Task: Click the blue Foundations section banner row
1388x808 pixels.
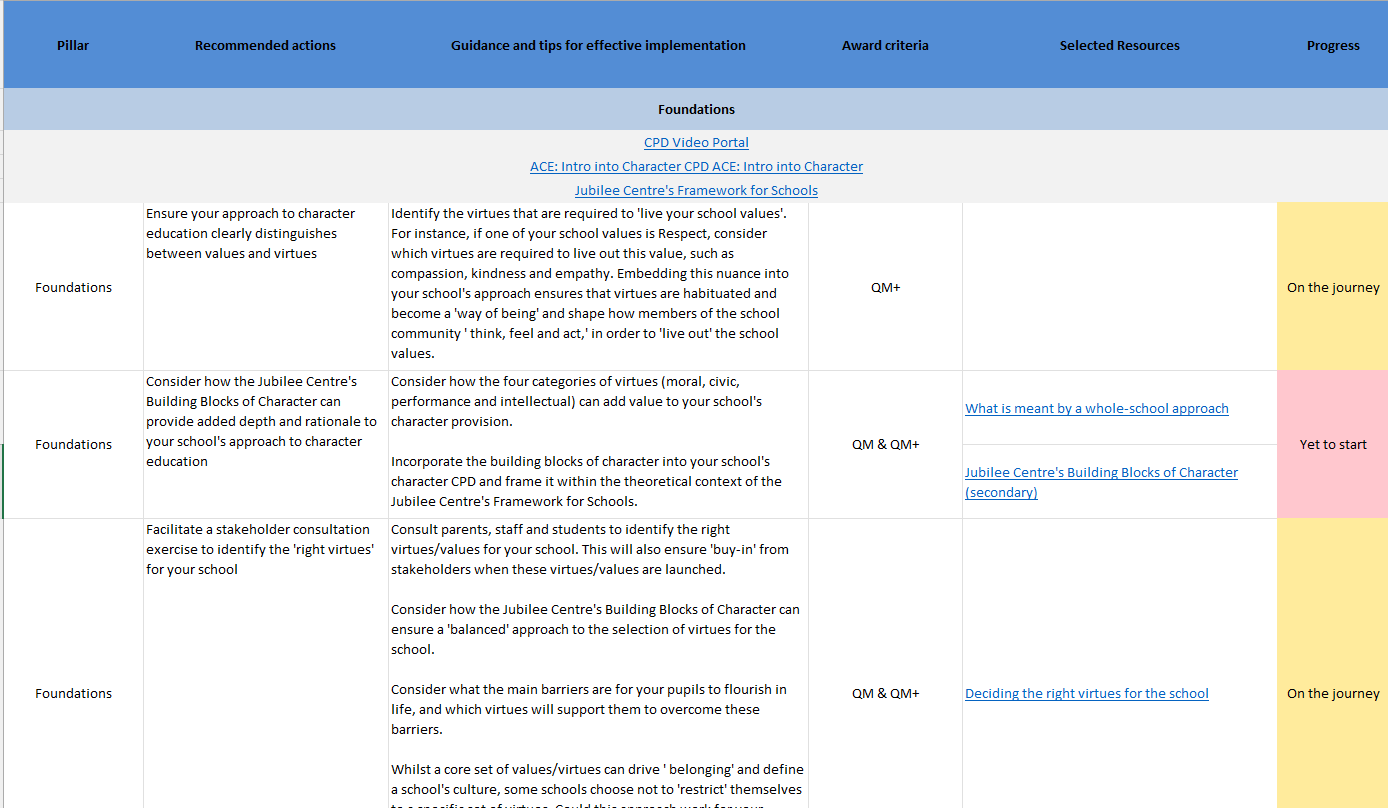Action: (696, 110)
